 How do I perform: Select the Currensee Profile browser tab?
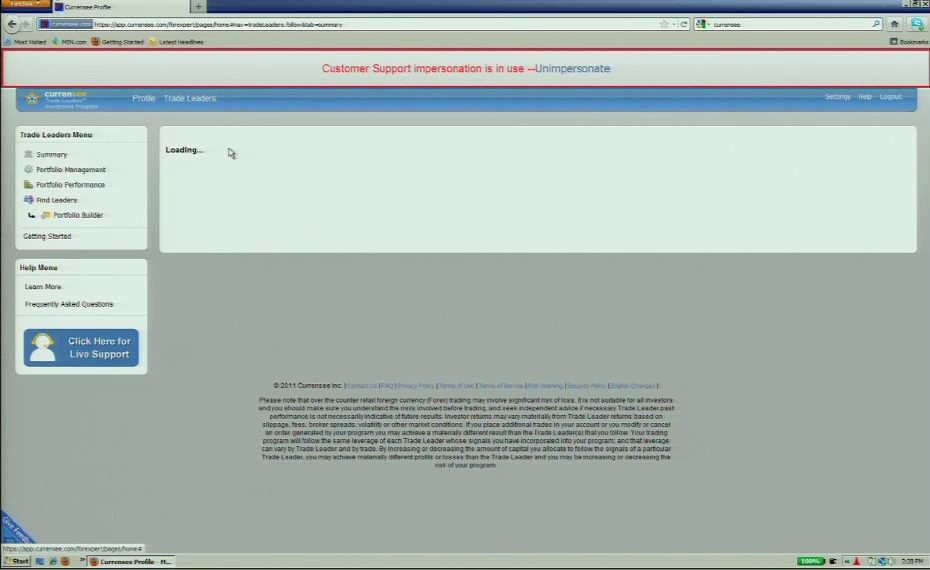point(120,7)
